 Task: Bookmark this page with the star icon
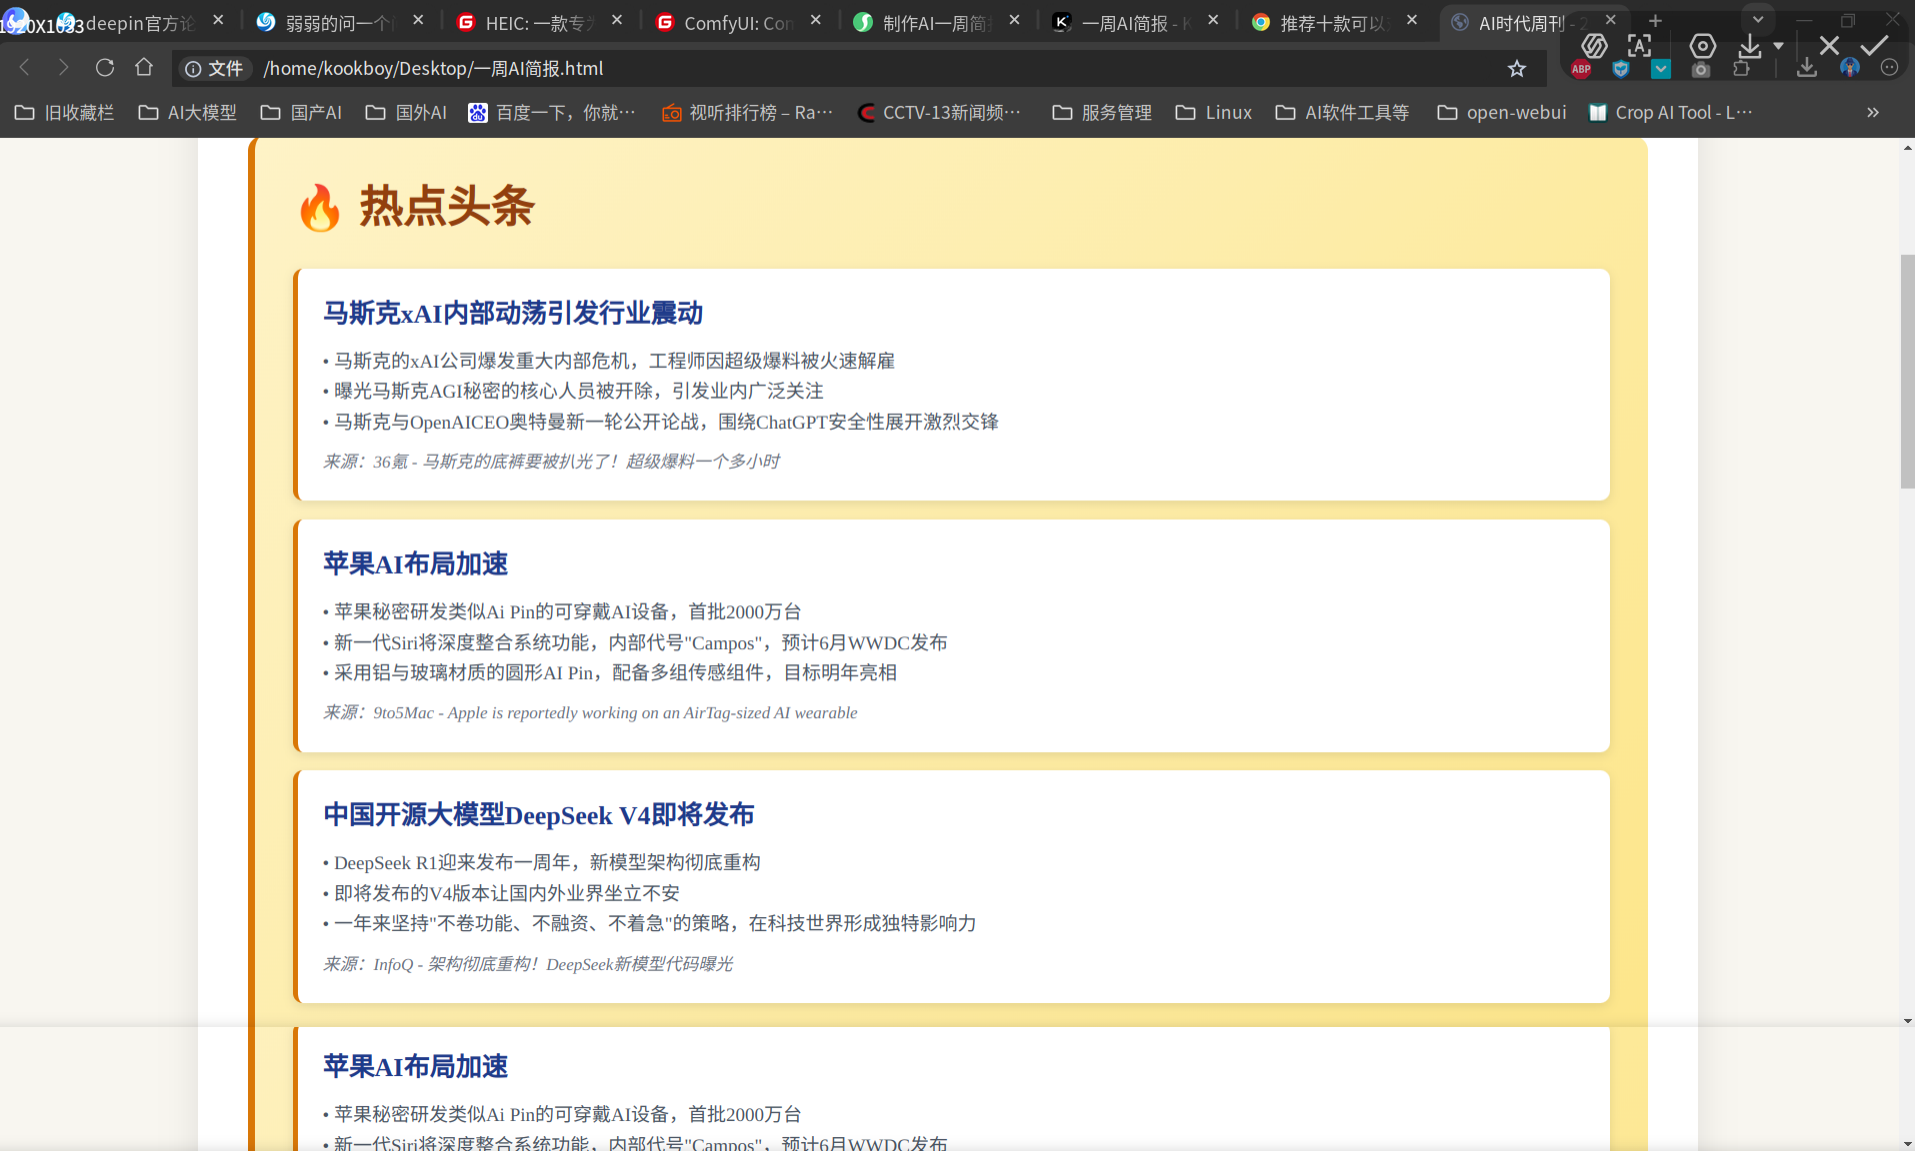click(x=1517, y=68)
